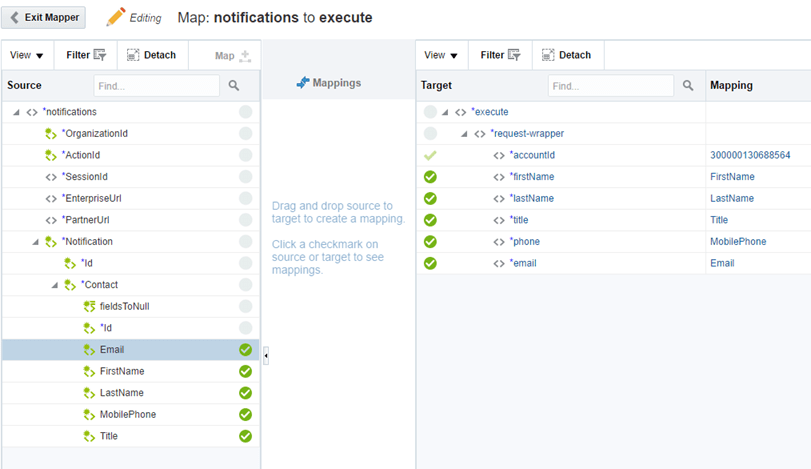The image size is (811, 469).
Task: Click the Source Find input field
Action: click(x=156, y=86)
